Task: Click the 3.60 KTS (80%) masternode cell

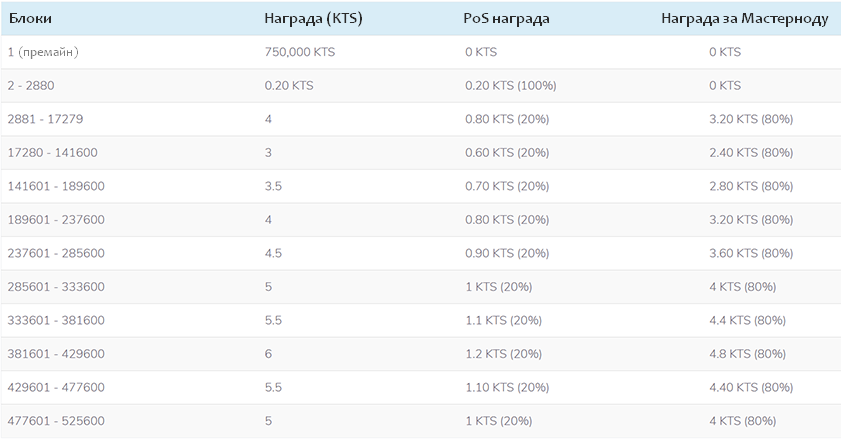Action: (x=751, y=253)
